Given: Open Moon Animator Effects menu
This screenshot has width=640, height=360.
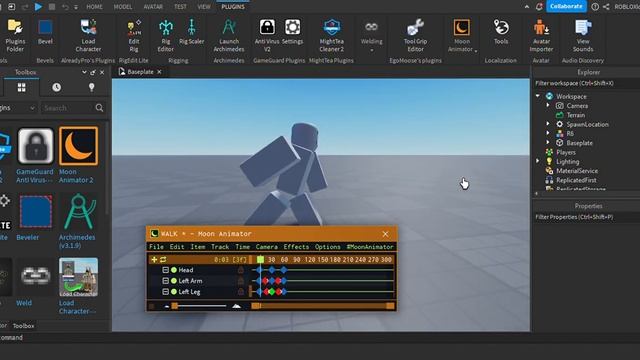Looking at the screenshot, I should click(296, 247).
